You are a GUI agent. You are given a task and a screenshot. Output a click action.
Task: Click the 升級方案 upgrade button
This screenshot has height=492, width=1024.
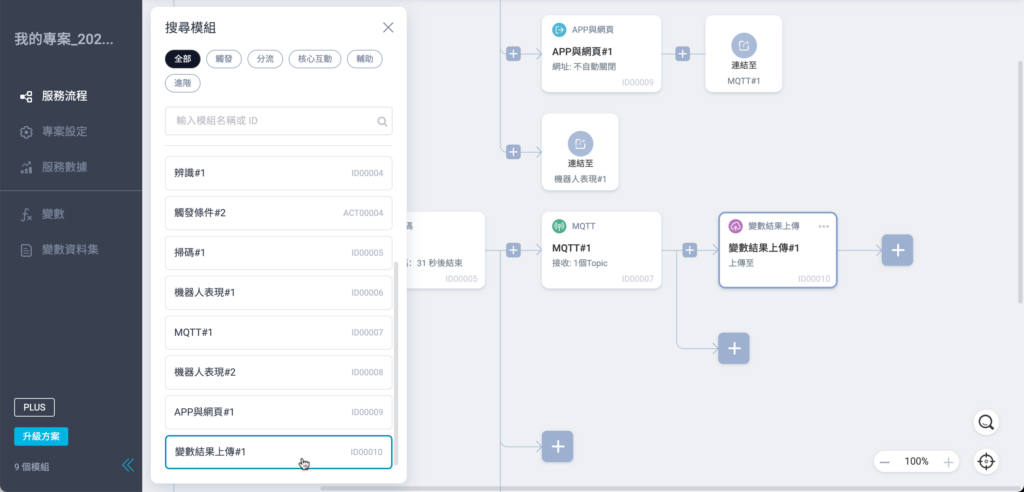(41, 436)
